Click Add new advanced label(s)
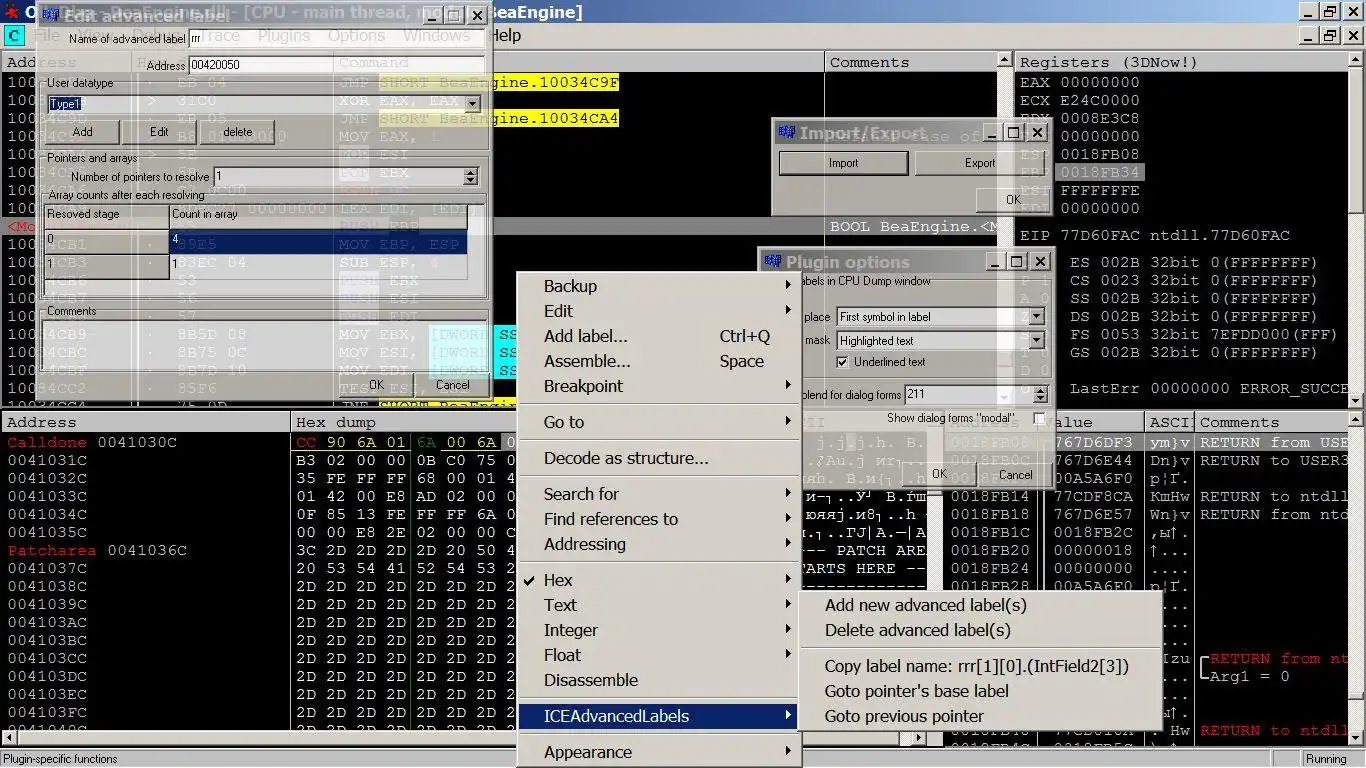 980,605
